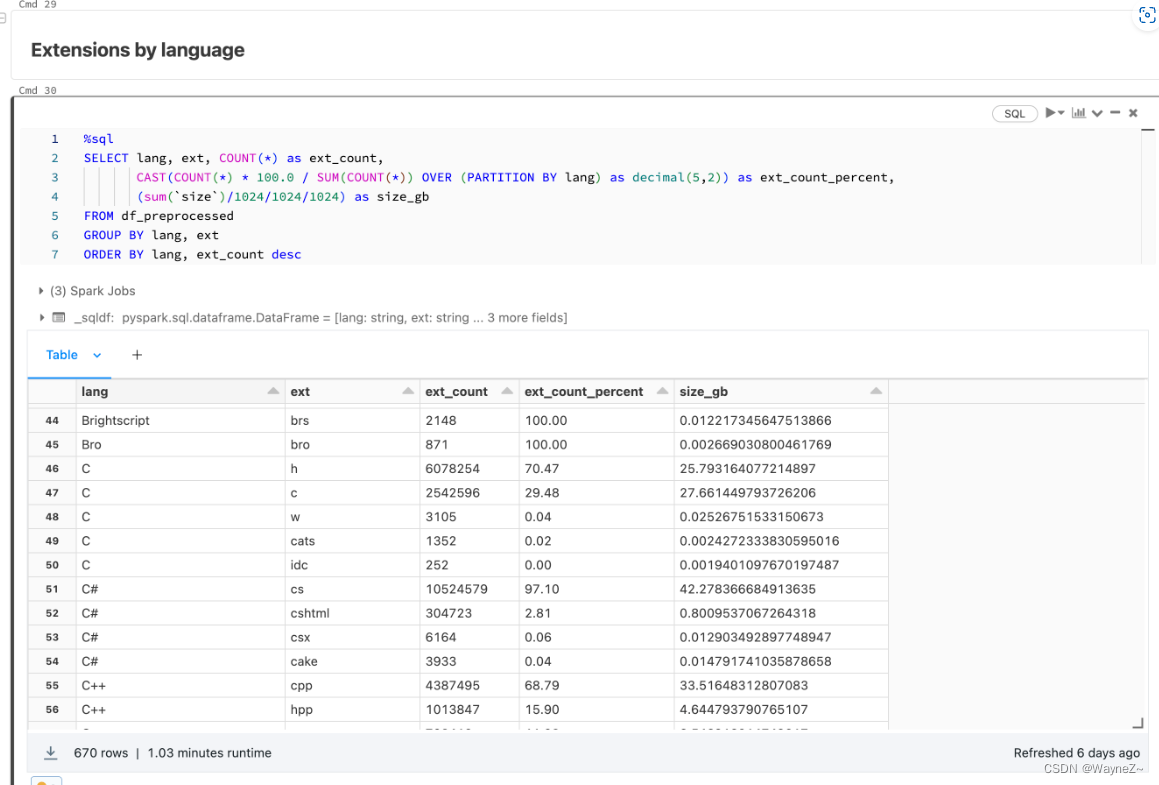Run the cell with play icon

[x=1050, y=113]
